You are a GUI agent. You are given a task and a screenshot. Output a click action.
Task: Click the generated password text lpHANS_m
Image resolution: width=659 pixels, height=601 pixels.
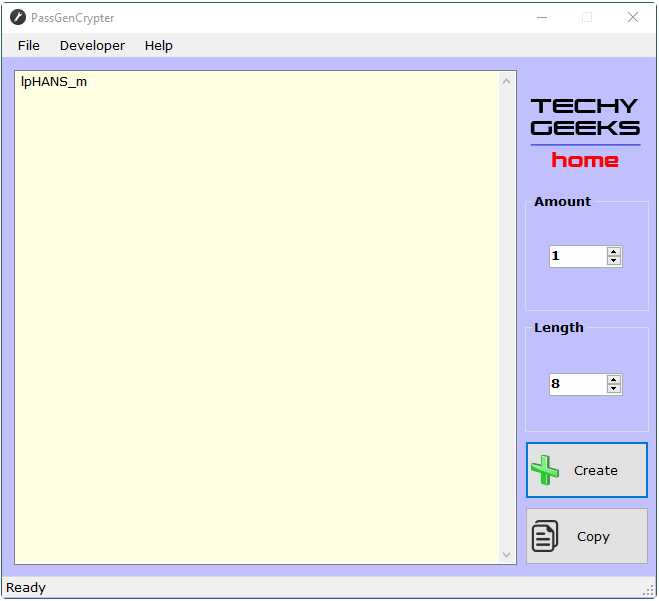click(54, 82)
